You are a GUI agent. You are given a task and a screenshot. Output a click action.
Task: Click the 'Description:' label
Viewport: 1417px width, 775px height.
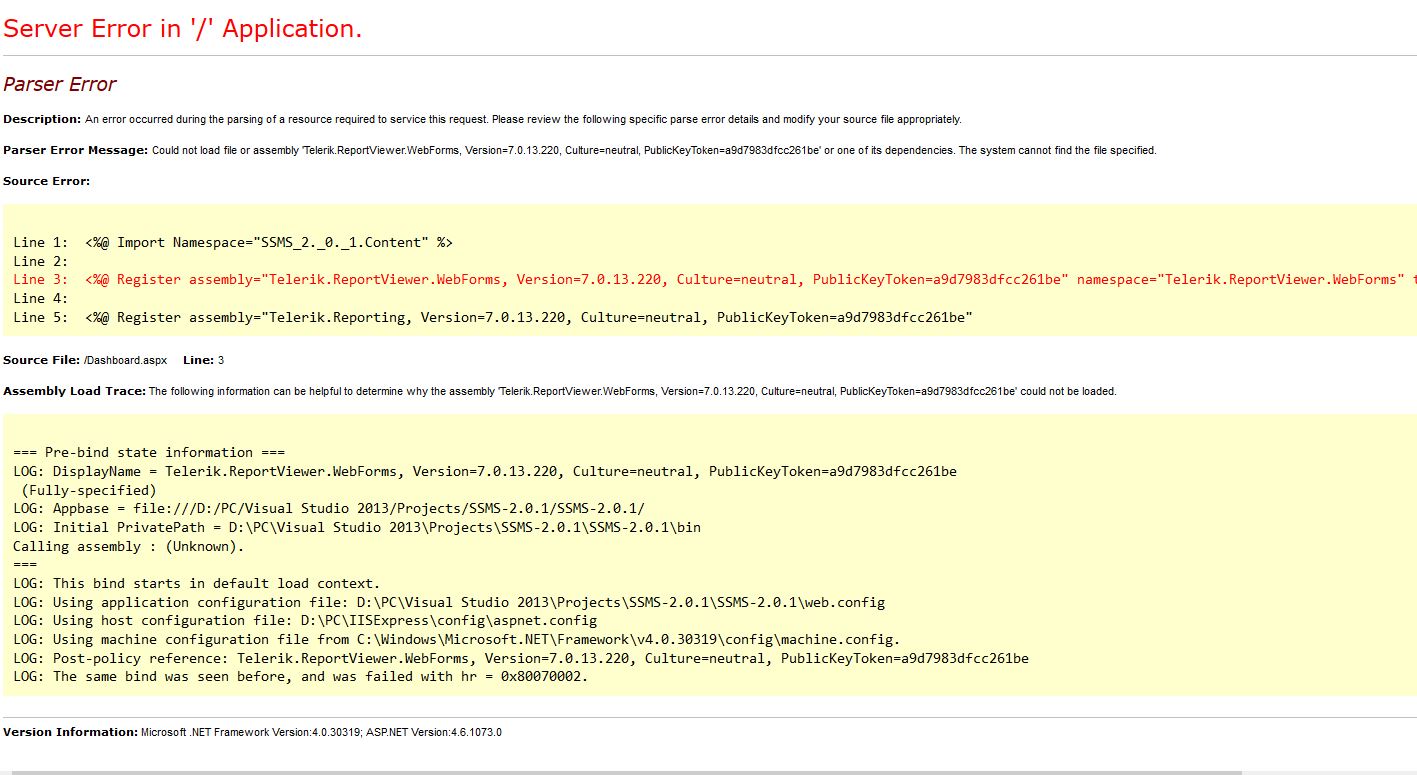click(42, 119)
